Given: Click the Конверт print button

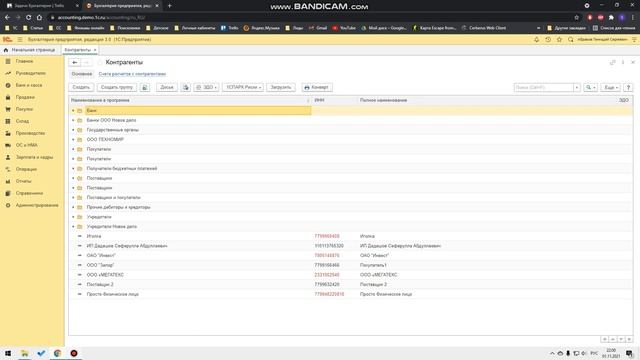Looking at the screenshot, I should click(x=317, y=87).
